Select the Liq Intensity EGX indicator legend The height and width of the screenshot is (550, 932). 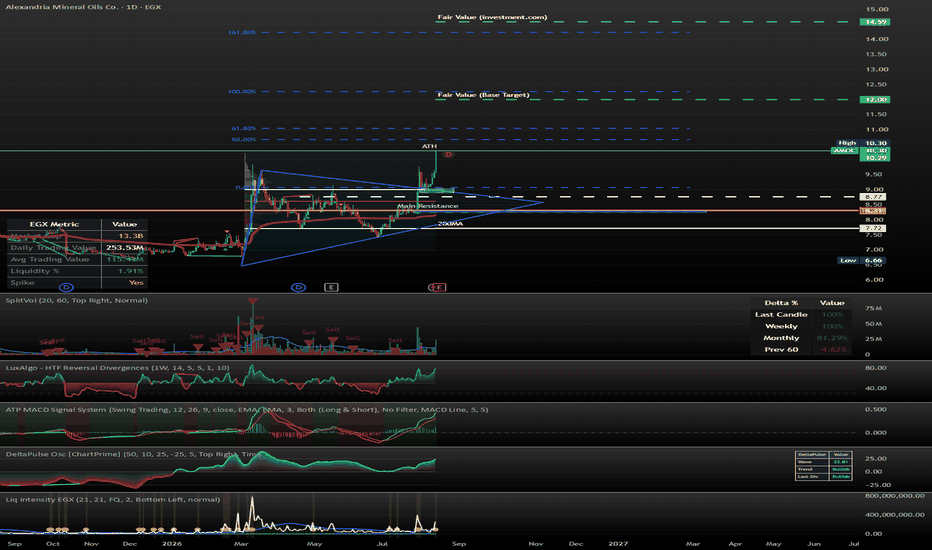(x=113, y=499)
